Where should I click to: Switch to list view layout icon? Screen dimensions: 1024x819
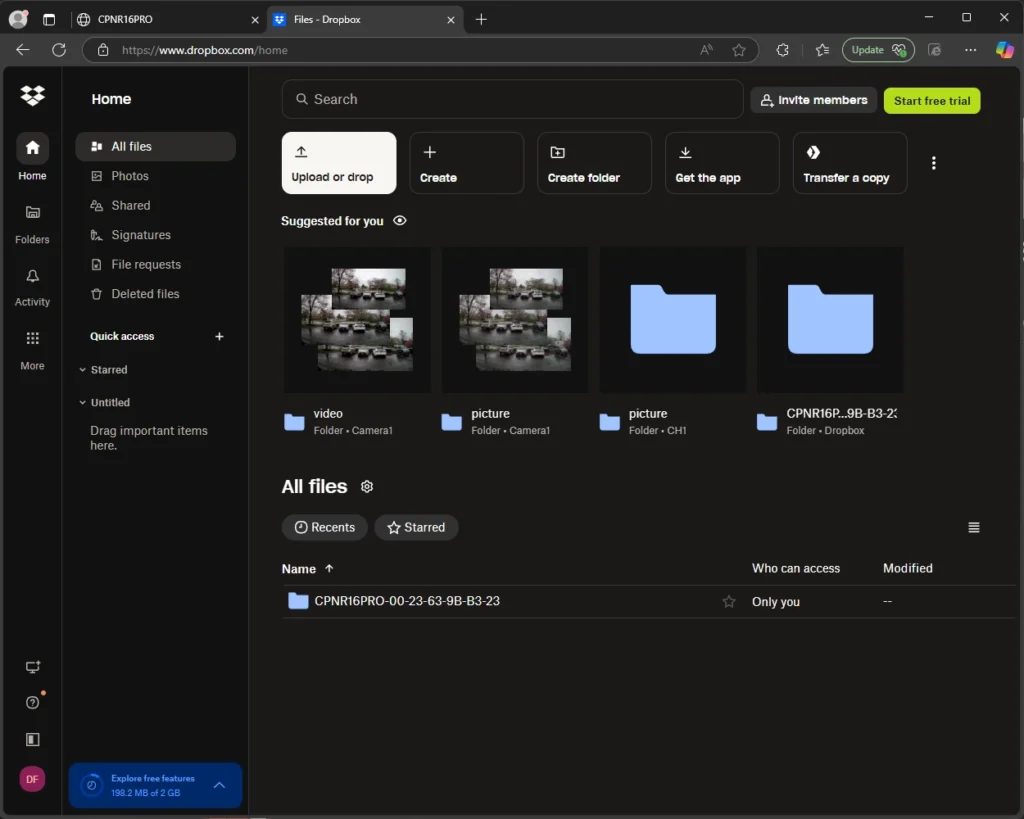click(973, 527)
